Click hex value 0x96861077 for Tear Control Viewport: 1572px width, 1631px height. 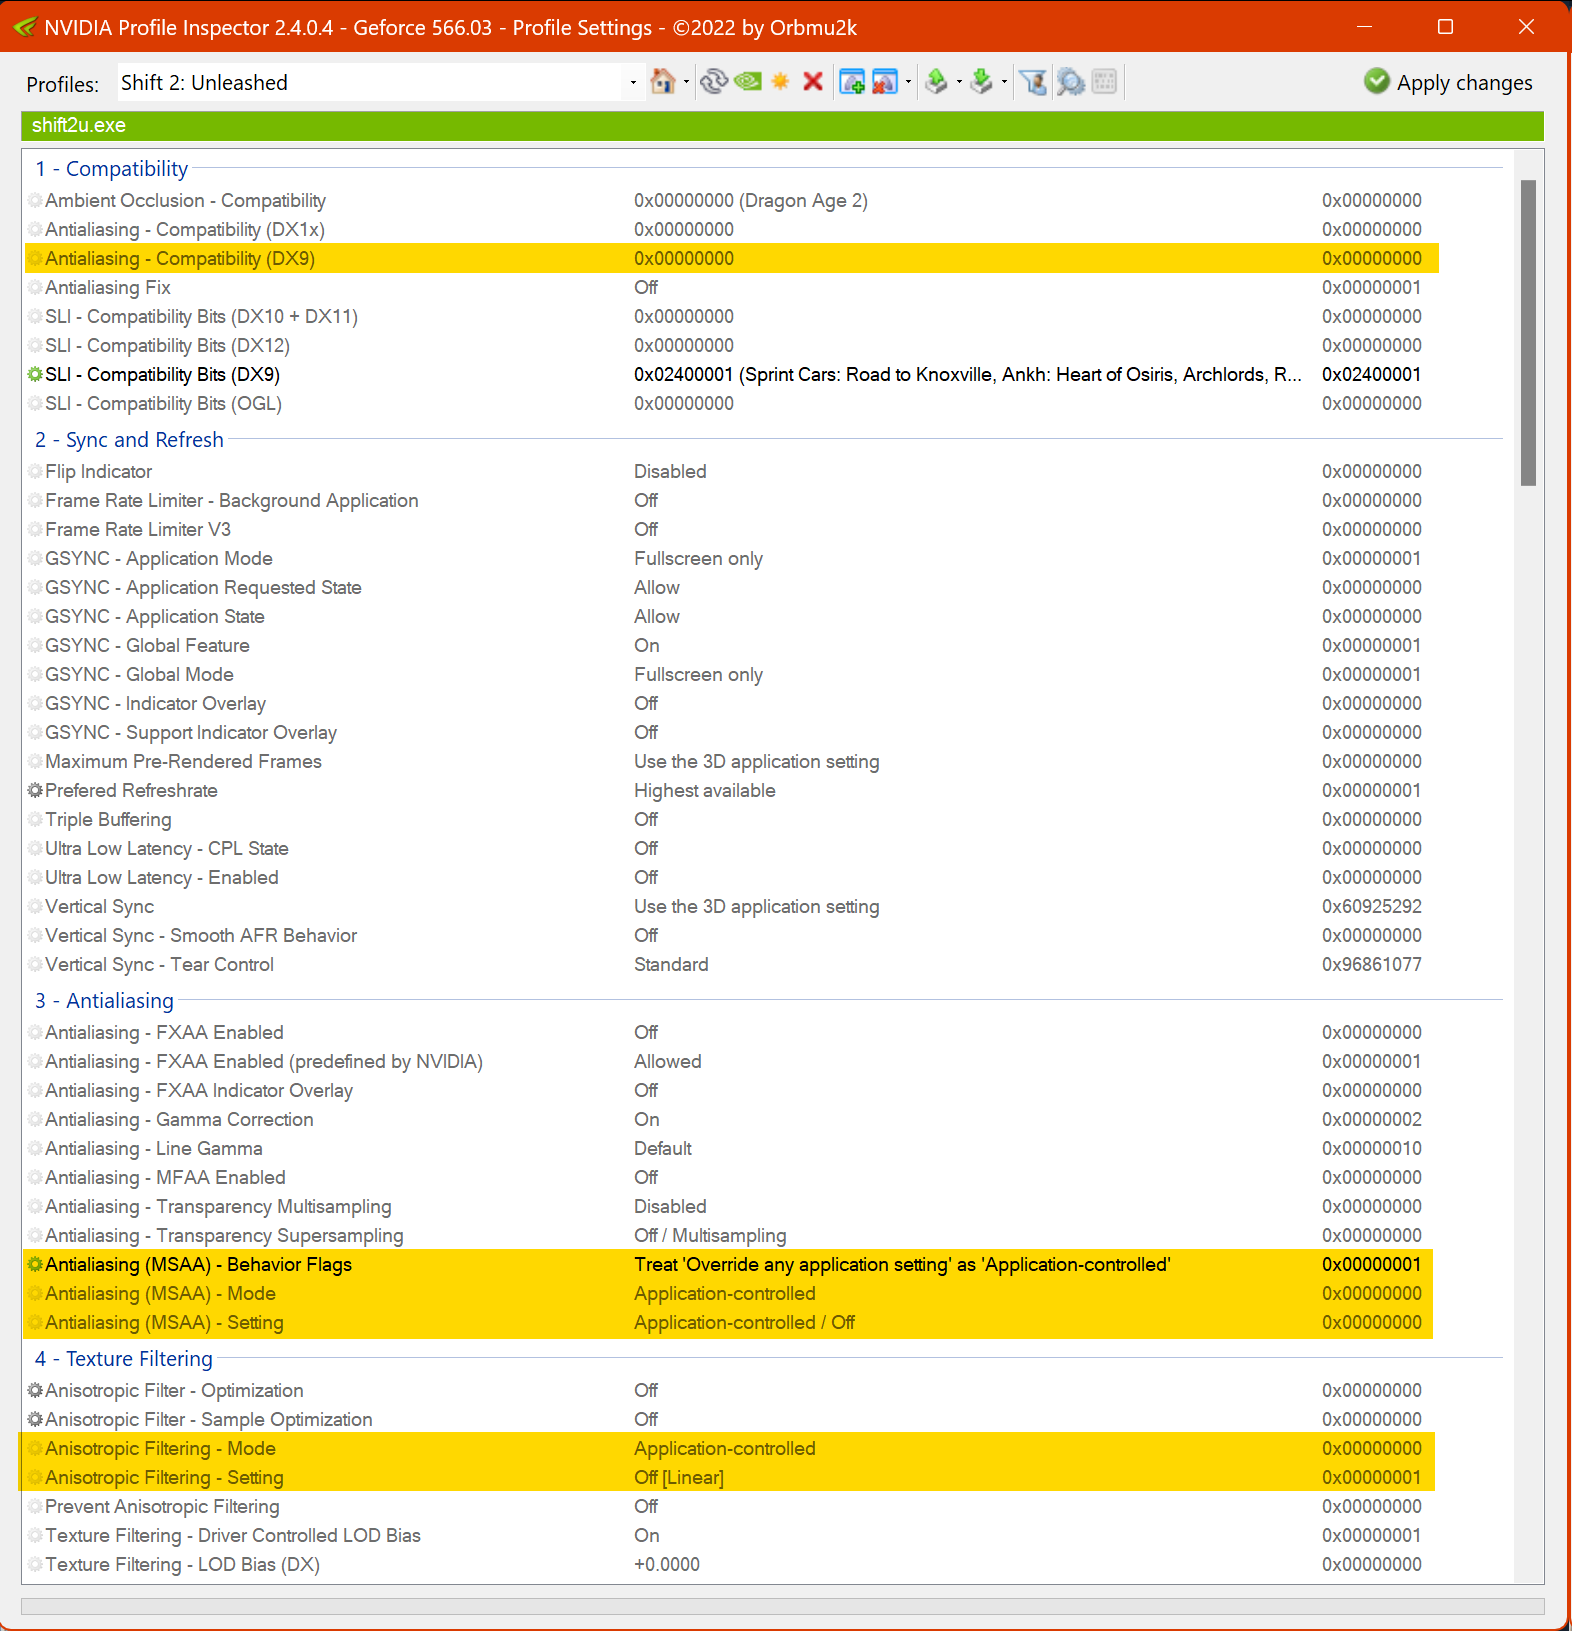click(x=1372, y=964)
